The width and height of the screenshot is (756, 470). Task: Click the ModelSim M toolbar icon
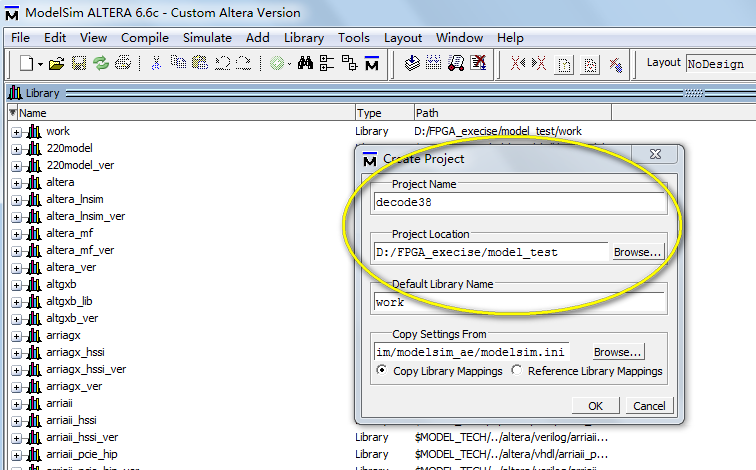[x=371, y=63]
